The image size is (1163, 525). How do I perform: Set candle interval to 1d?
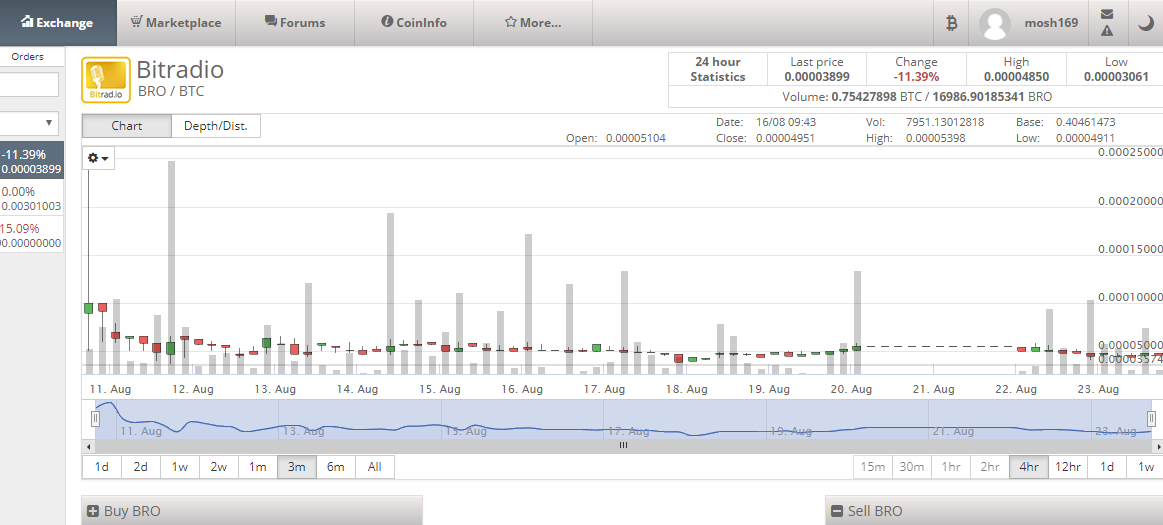click(x=1107, y=466)
